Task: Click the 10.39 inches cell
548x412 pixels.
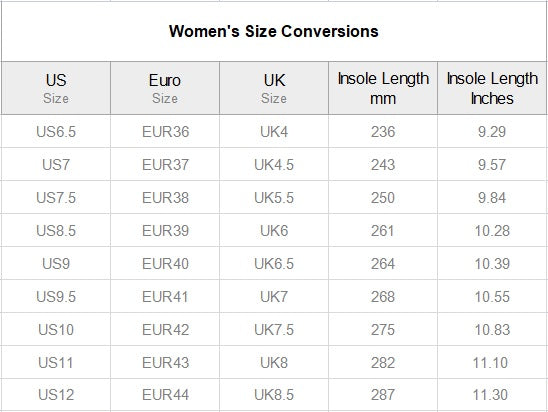Action: (x=492, y=263)
